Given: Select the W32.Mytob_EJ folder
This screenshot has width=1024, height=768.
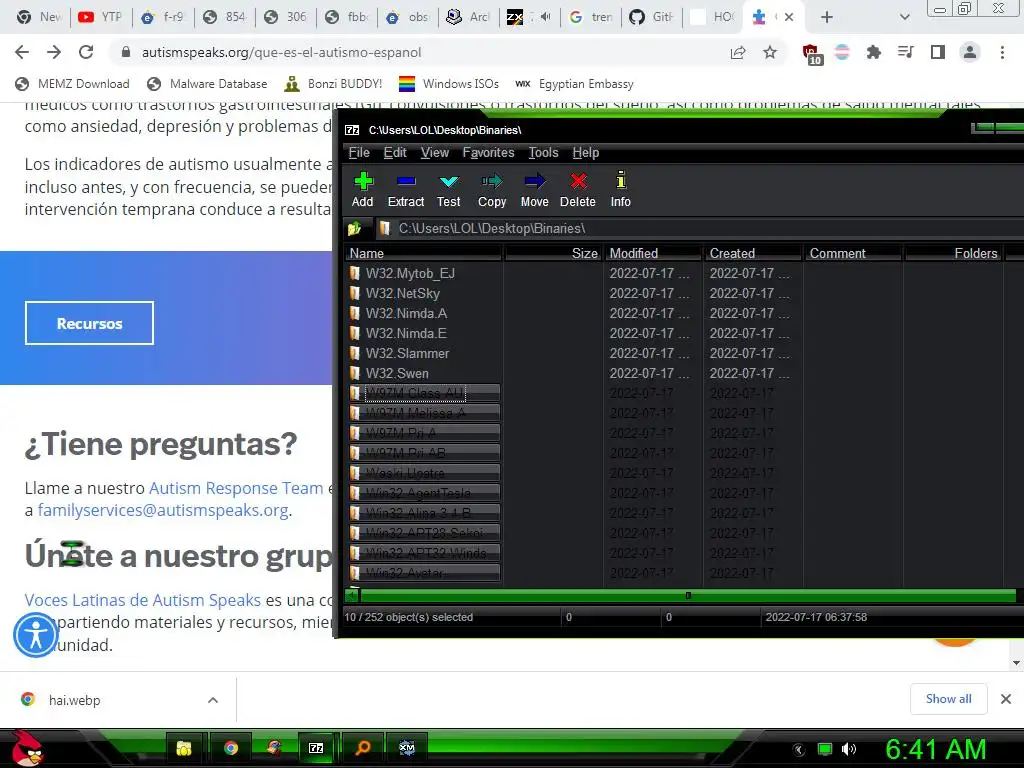Looking at the screenshot, I should (410, 274).
